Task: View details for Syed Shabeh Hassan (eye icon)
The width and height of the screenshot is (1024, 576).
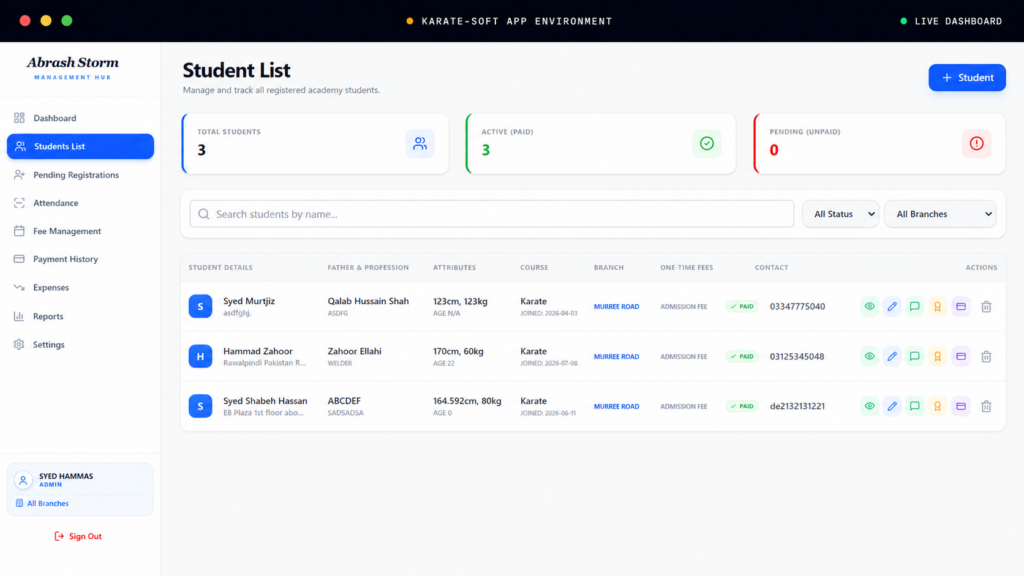Action: pos(869,406)
